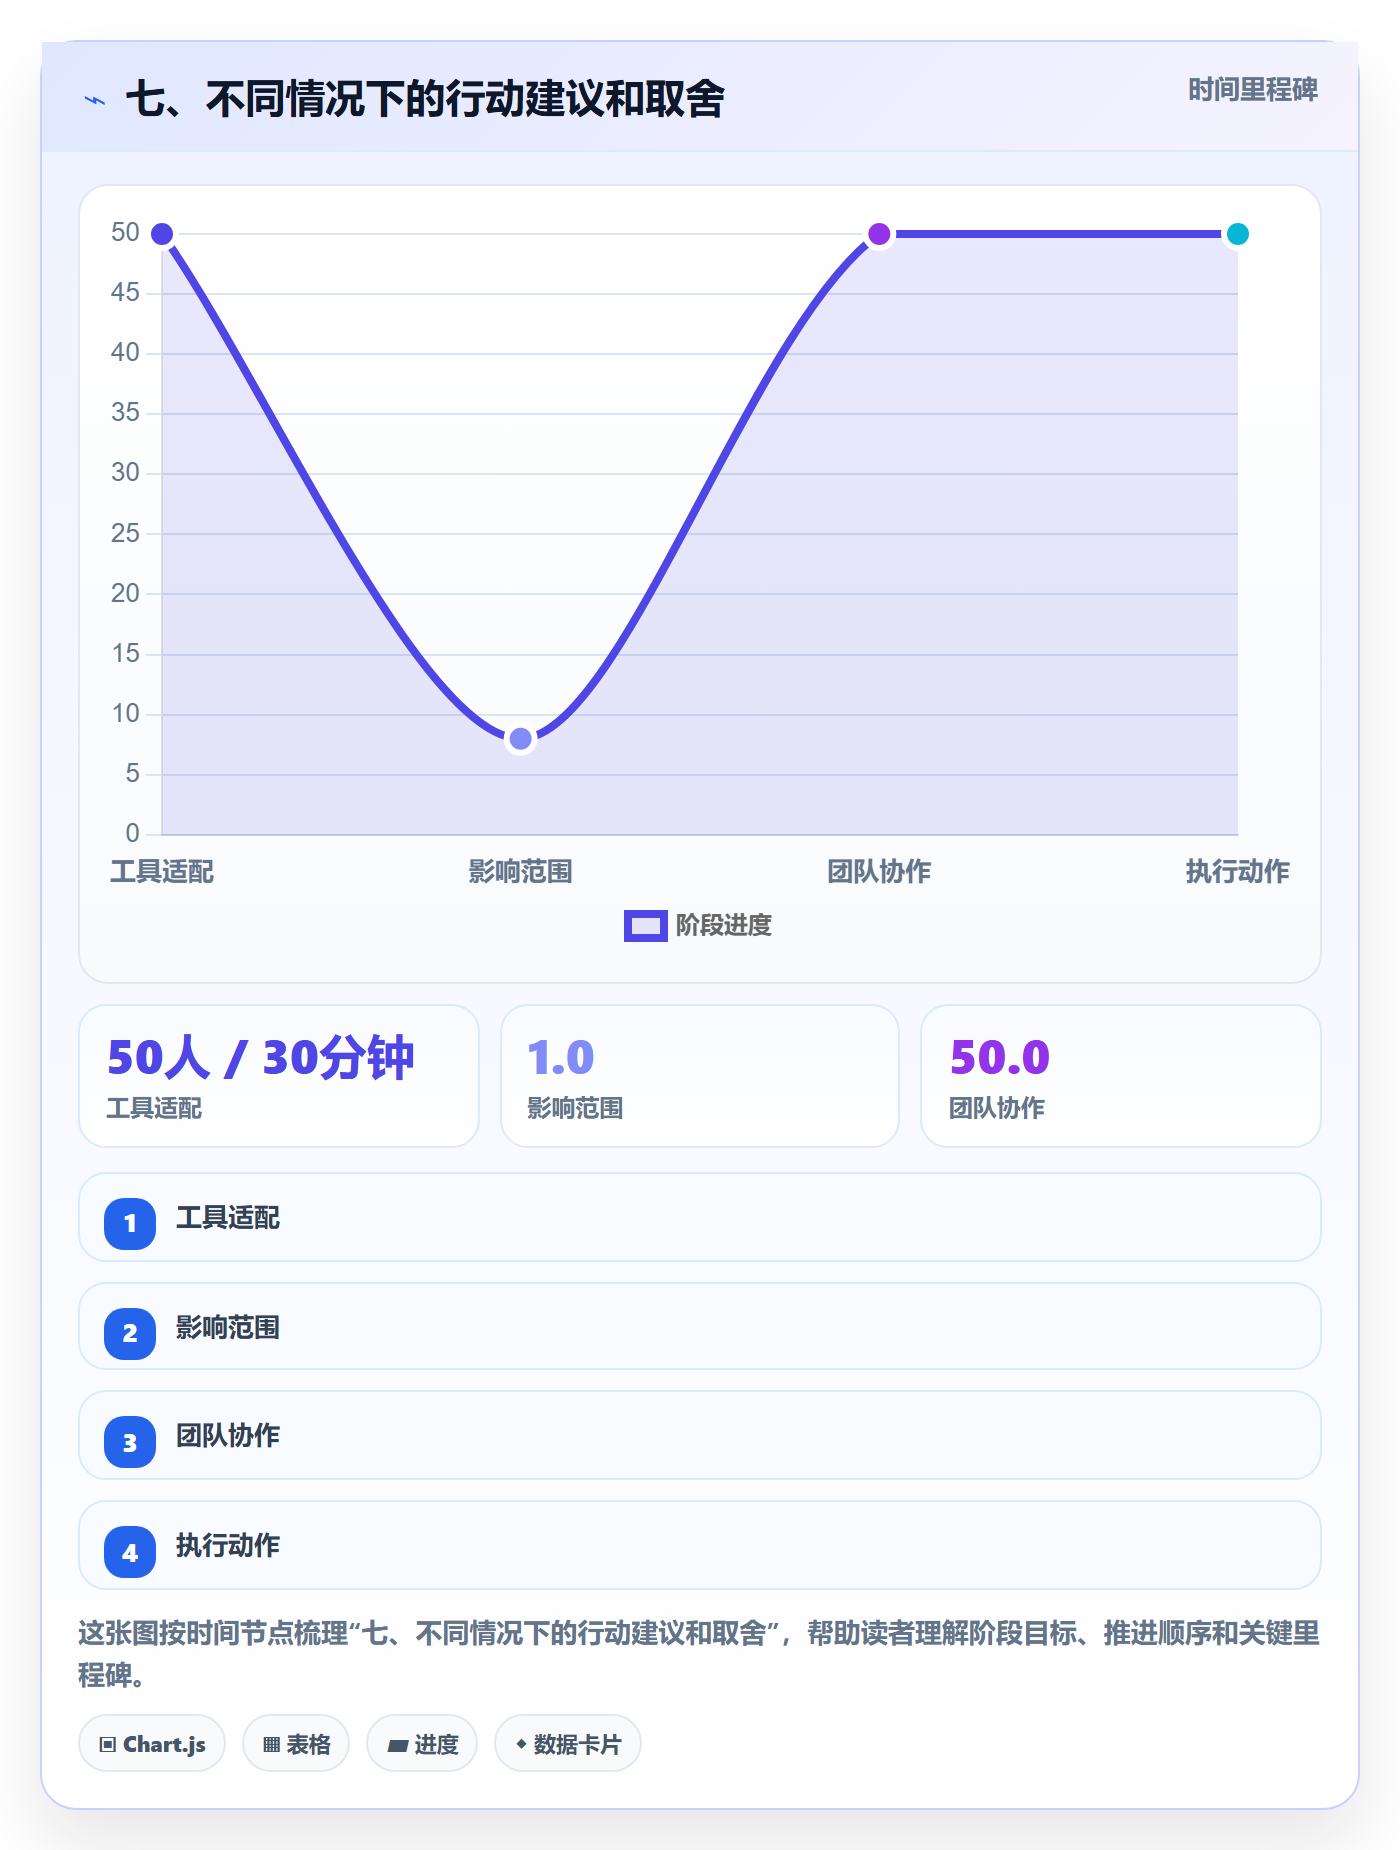Click the 影响范围 x-axis label
This screenshot has width=1400, height=1850.
(520, 872)
